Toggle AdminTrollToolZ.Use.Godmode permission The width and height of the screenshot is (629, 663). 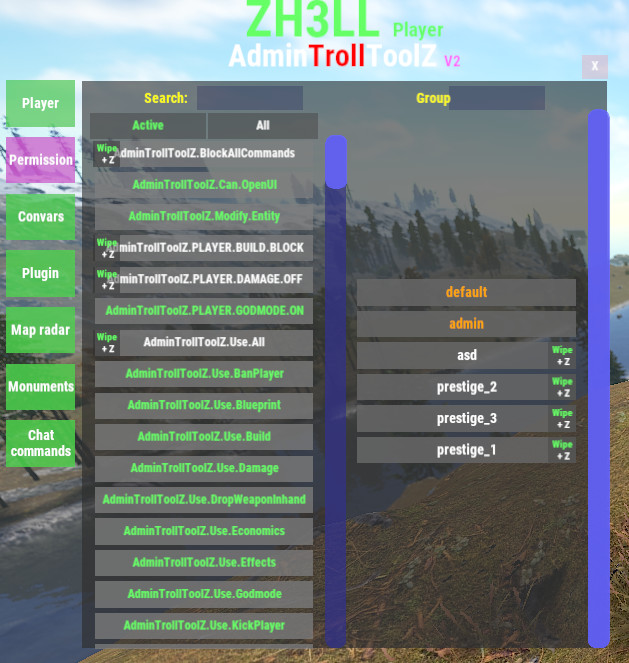pos(204,595)
